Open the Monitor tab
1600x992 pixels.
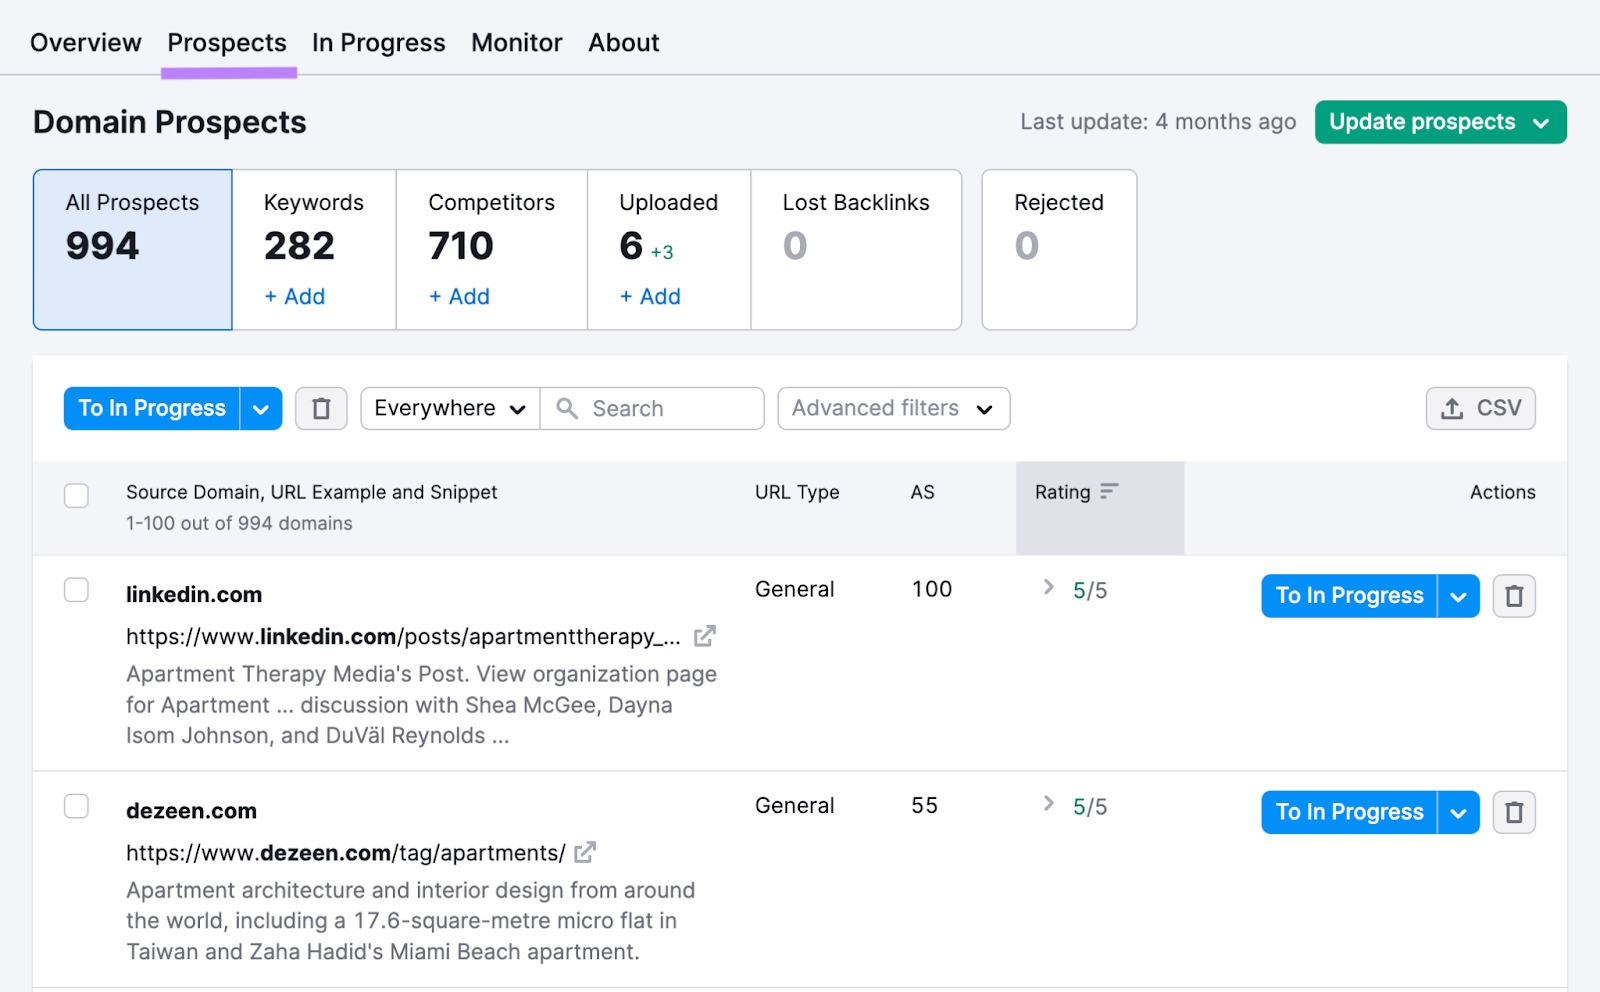tap(516, 42)
